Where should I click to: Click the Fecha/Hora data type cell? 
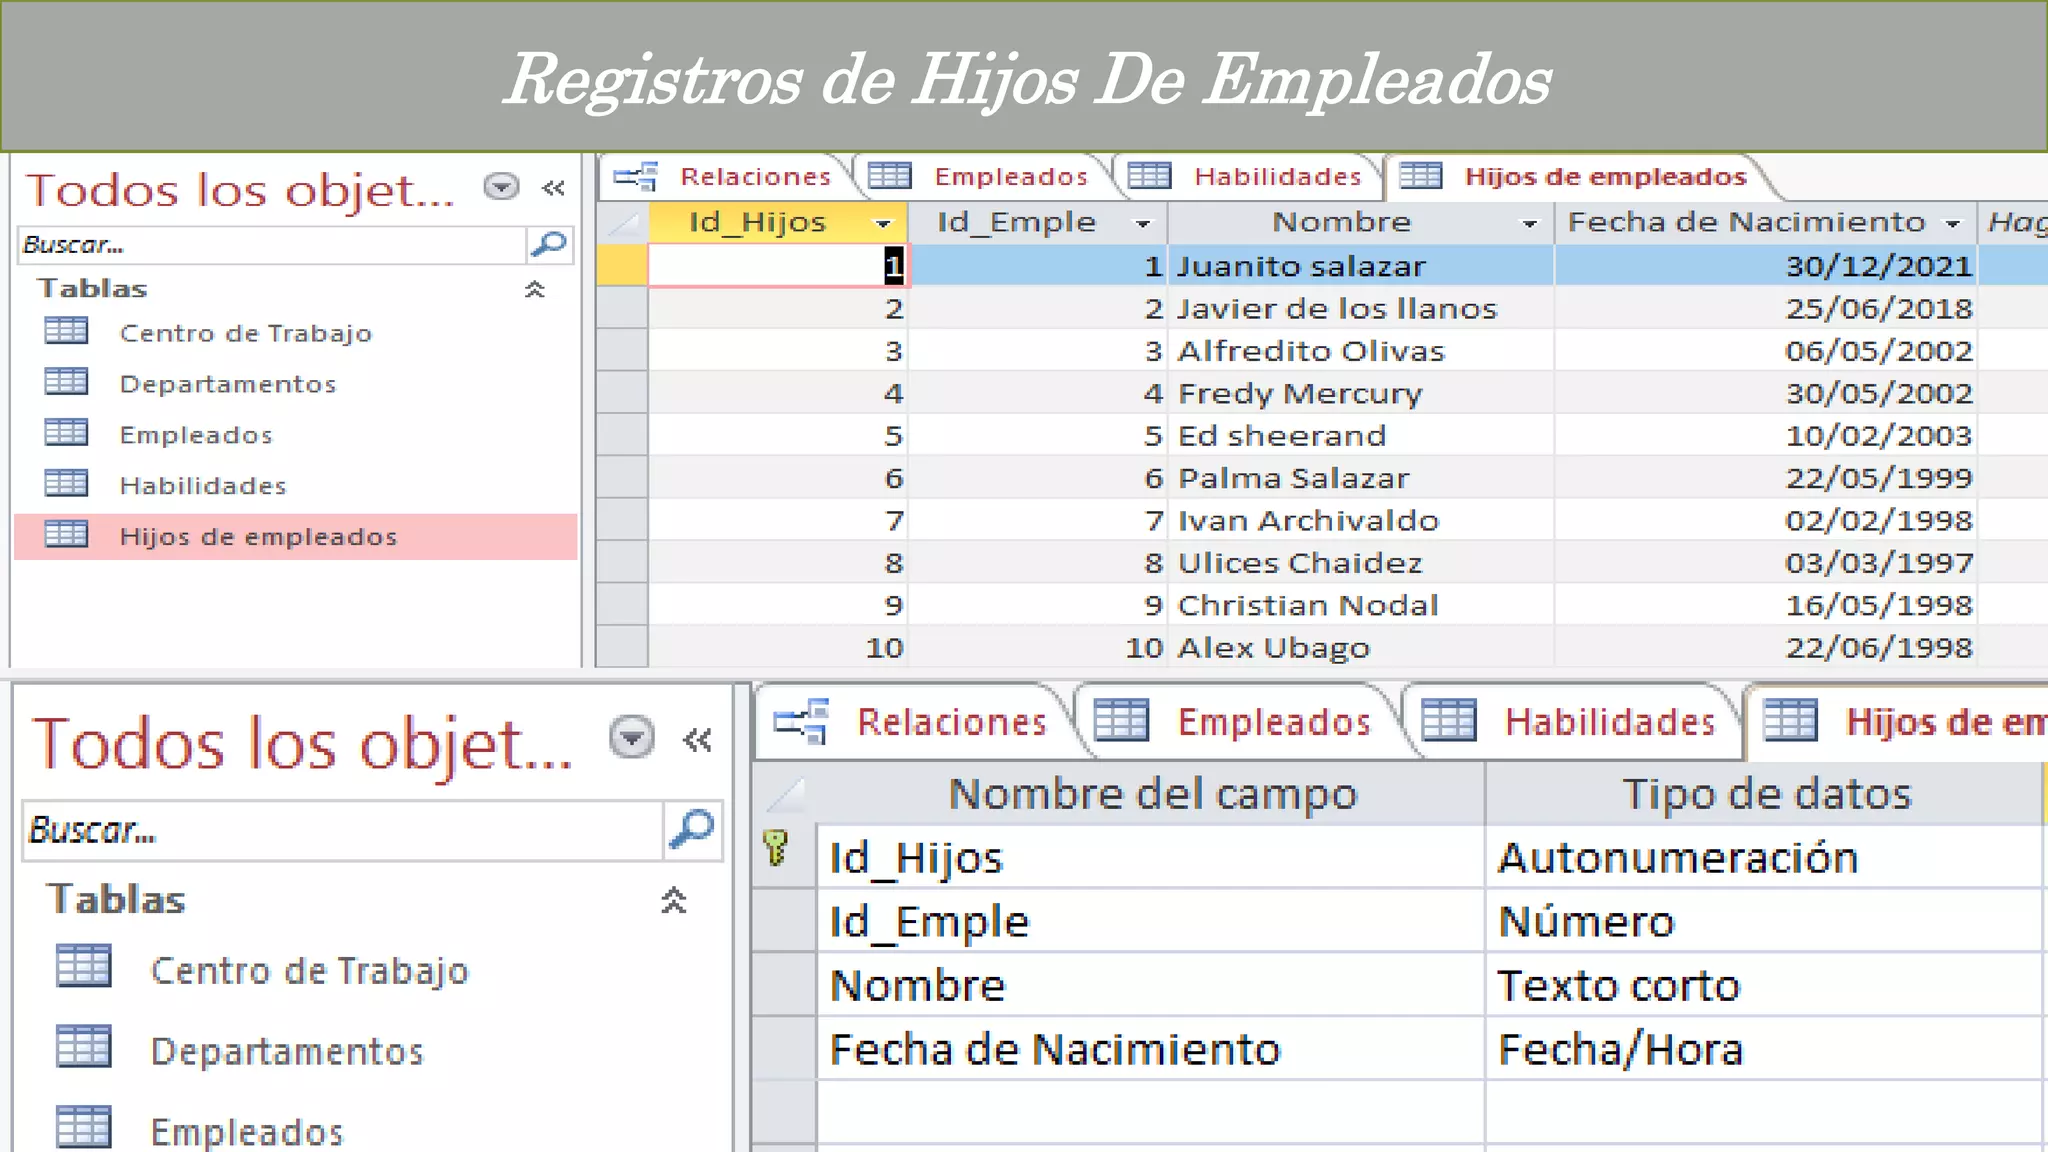[x=1763, y=1049]
